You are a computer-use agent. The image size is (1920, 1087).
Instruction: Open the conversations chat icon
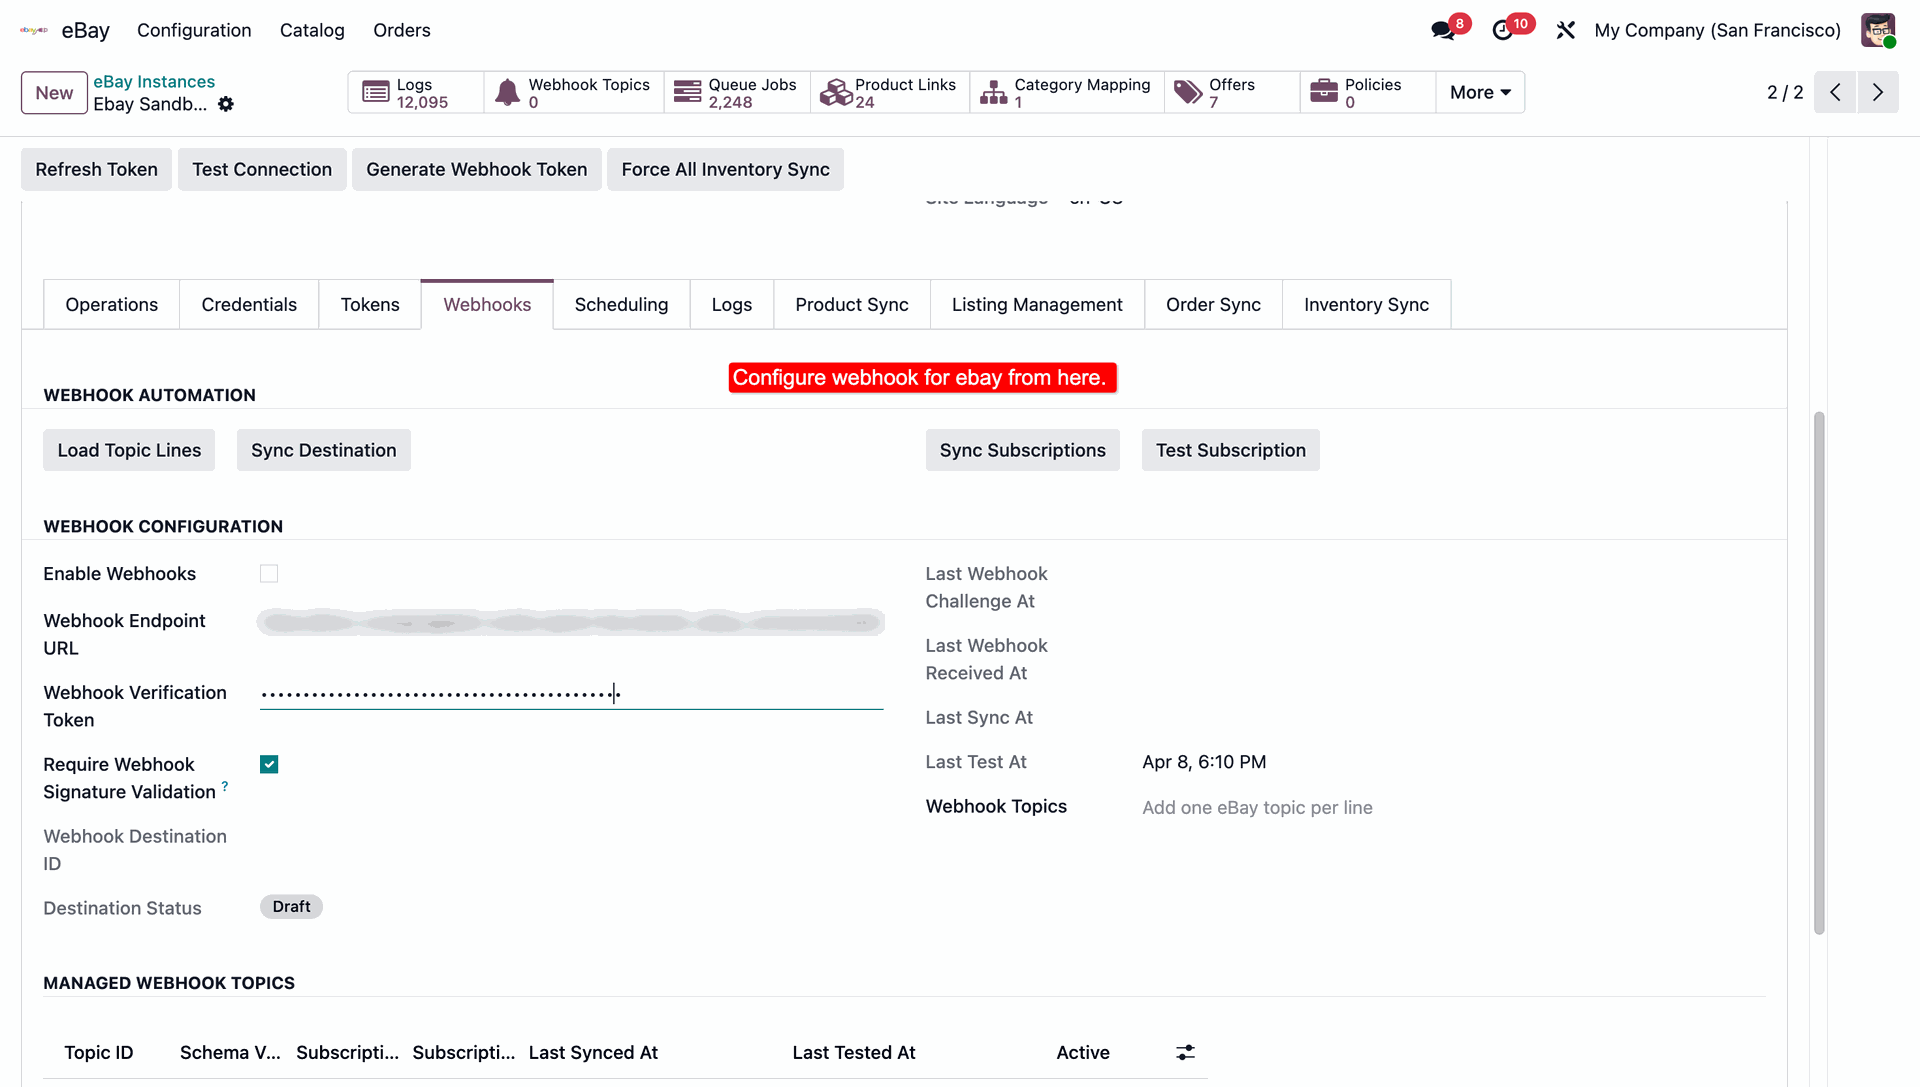[1443, 30]
